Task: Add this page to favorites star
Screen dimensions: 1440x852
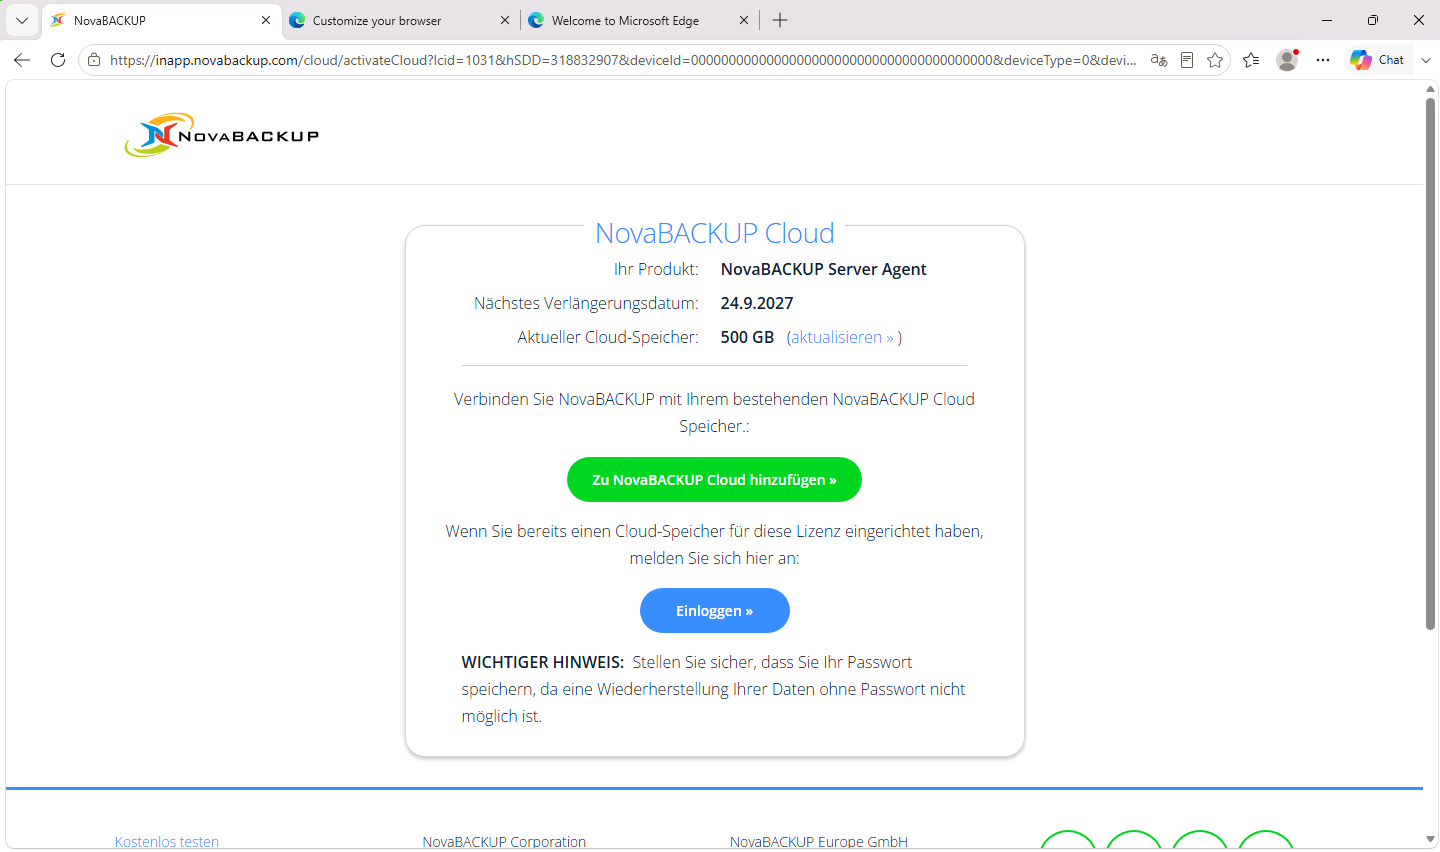Action: (x=1215, y=60)
